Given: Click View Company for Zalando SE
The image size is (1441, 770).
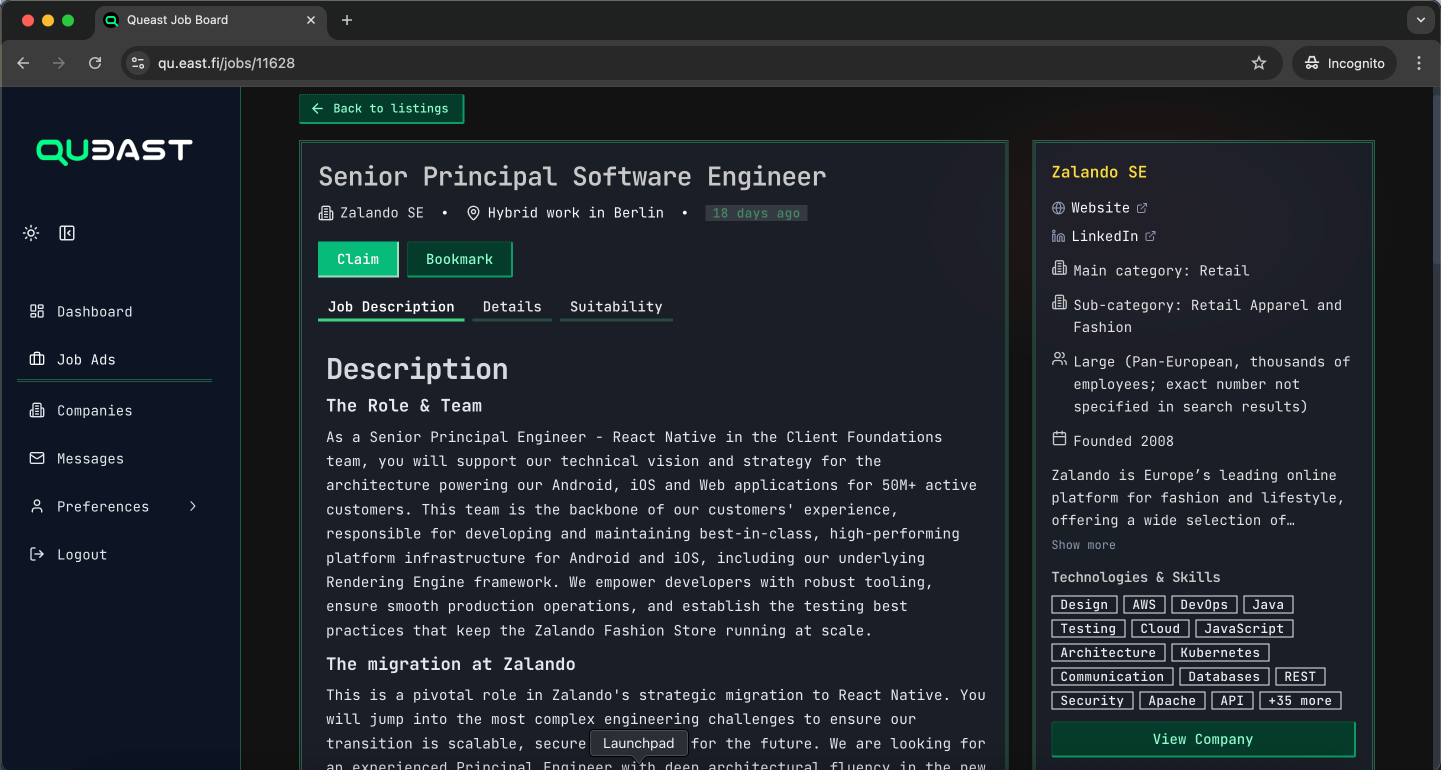Looking at the screenshot, I should [1202, 739].
